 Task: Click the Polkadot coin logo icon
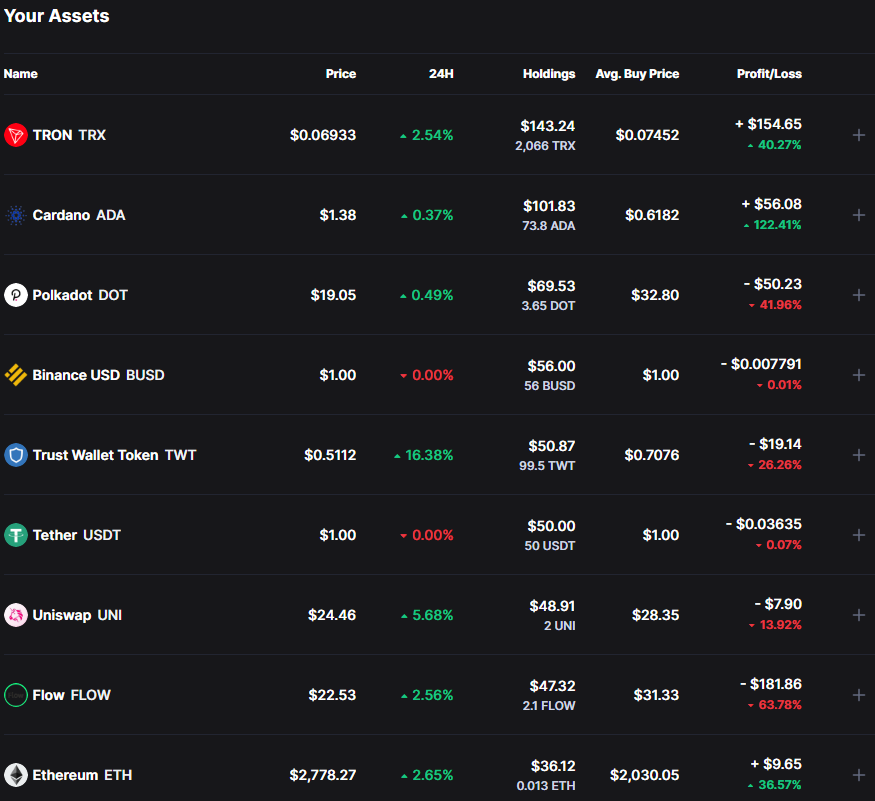point(15,295)
